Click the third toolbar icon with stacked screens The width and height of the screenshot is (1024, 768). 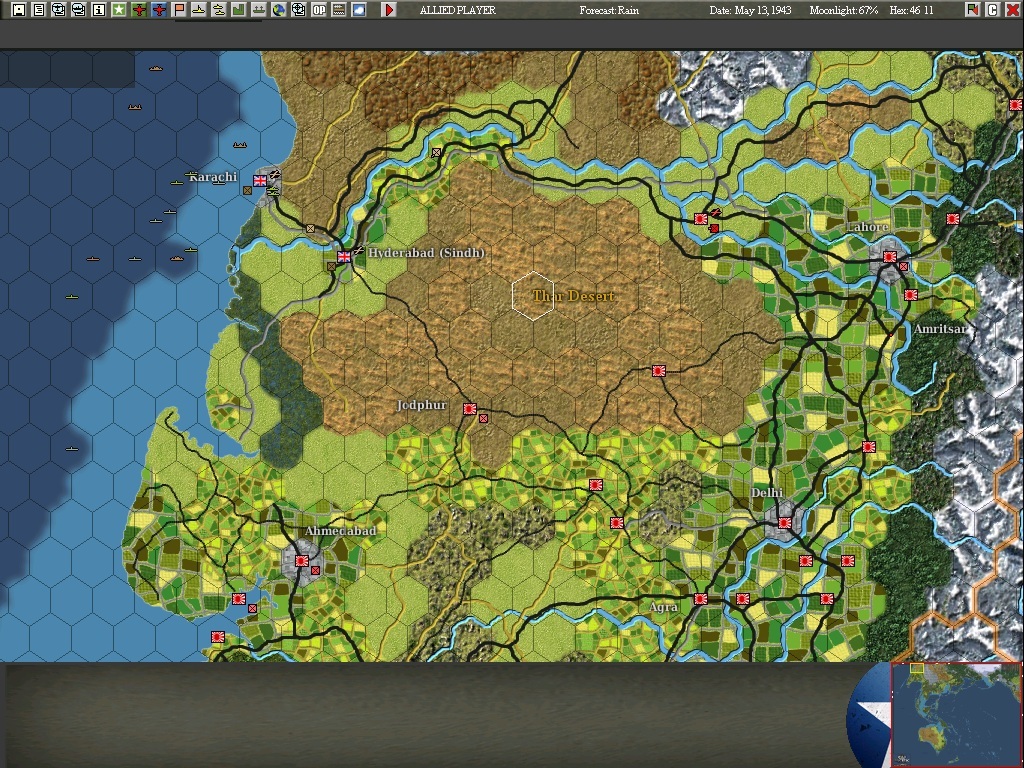coord(59,10)
